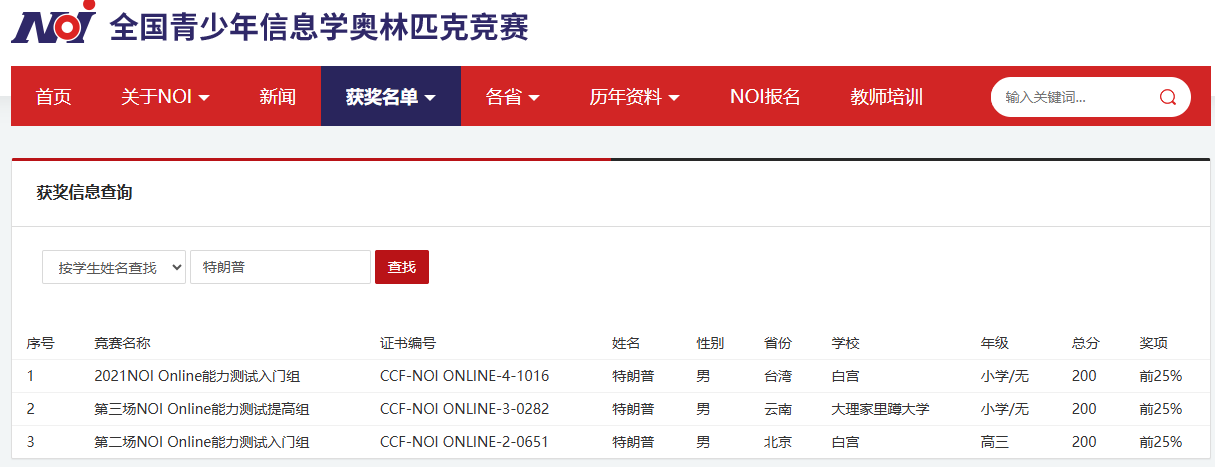Select 第三场NOI Online能力测试提高组 cell
The image size is (1215, 467).
202,409
